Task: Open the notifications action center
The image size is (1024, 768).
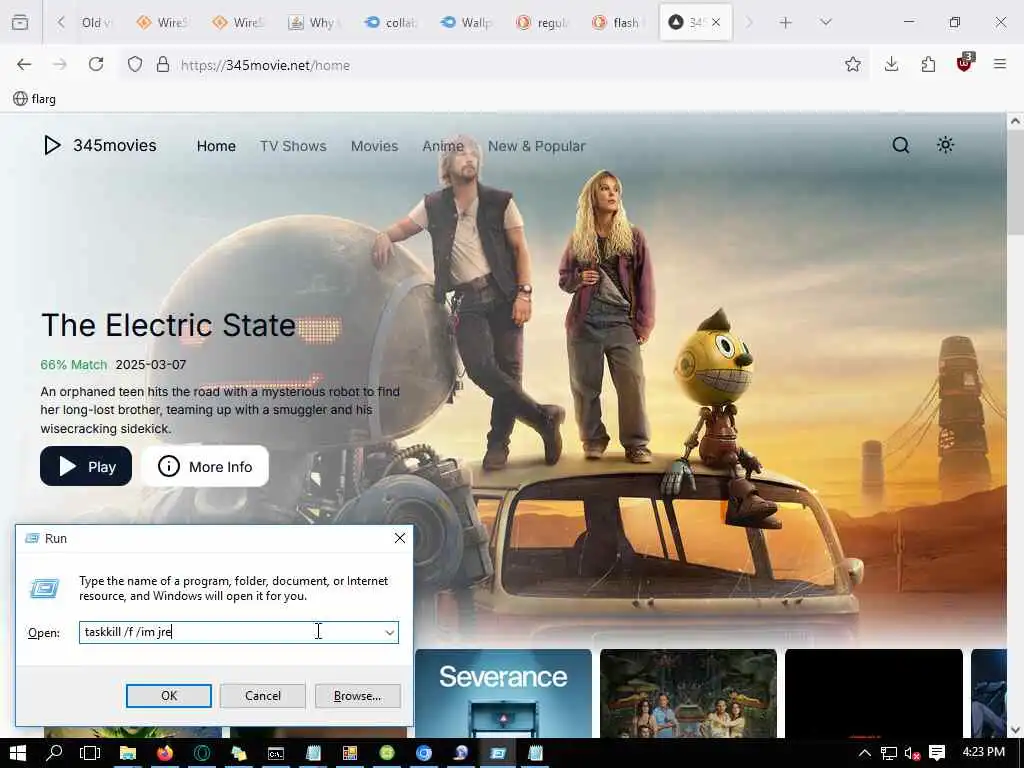Action: (x=937, y=753)
